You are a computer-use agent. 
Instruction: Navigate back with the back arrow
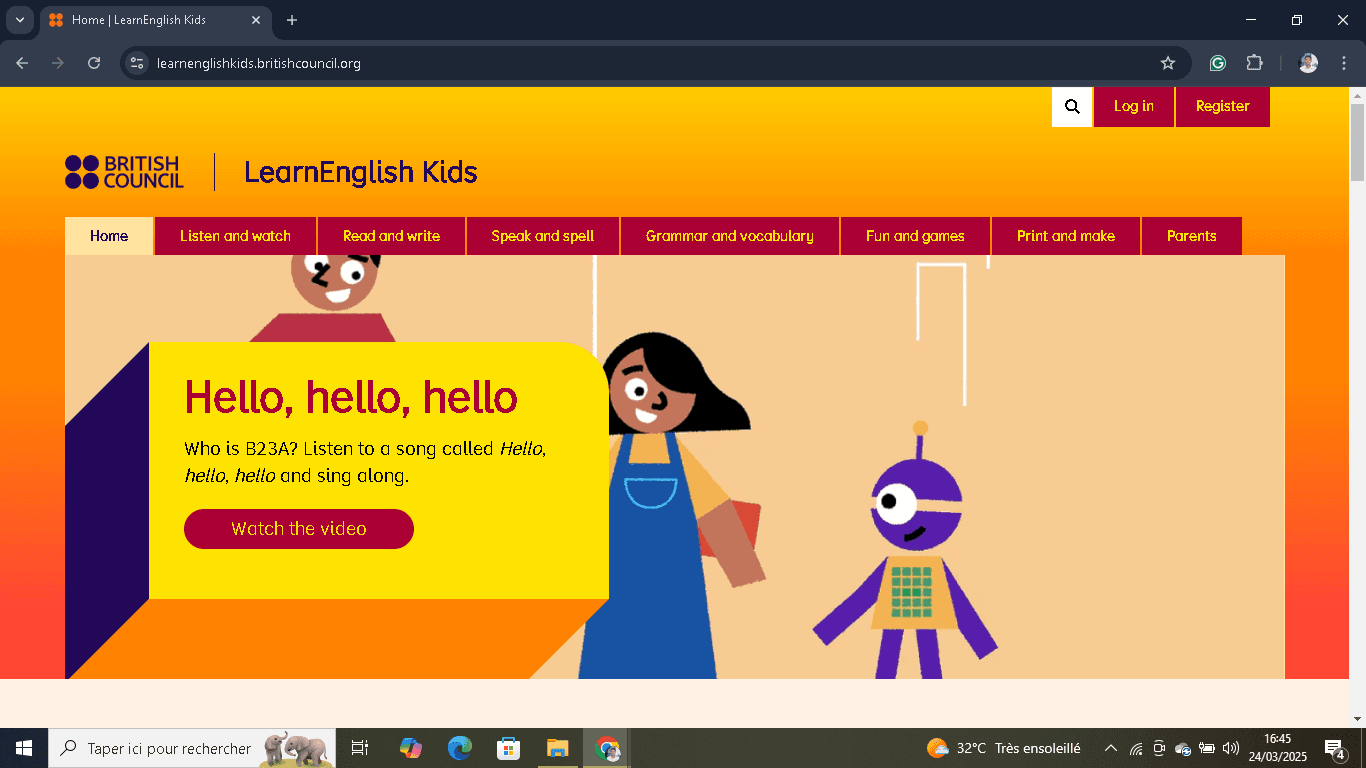click(21, 62)
